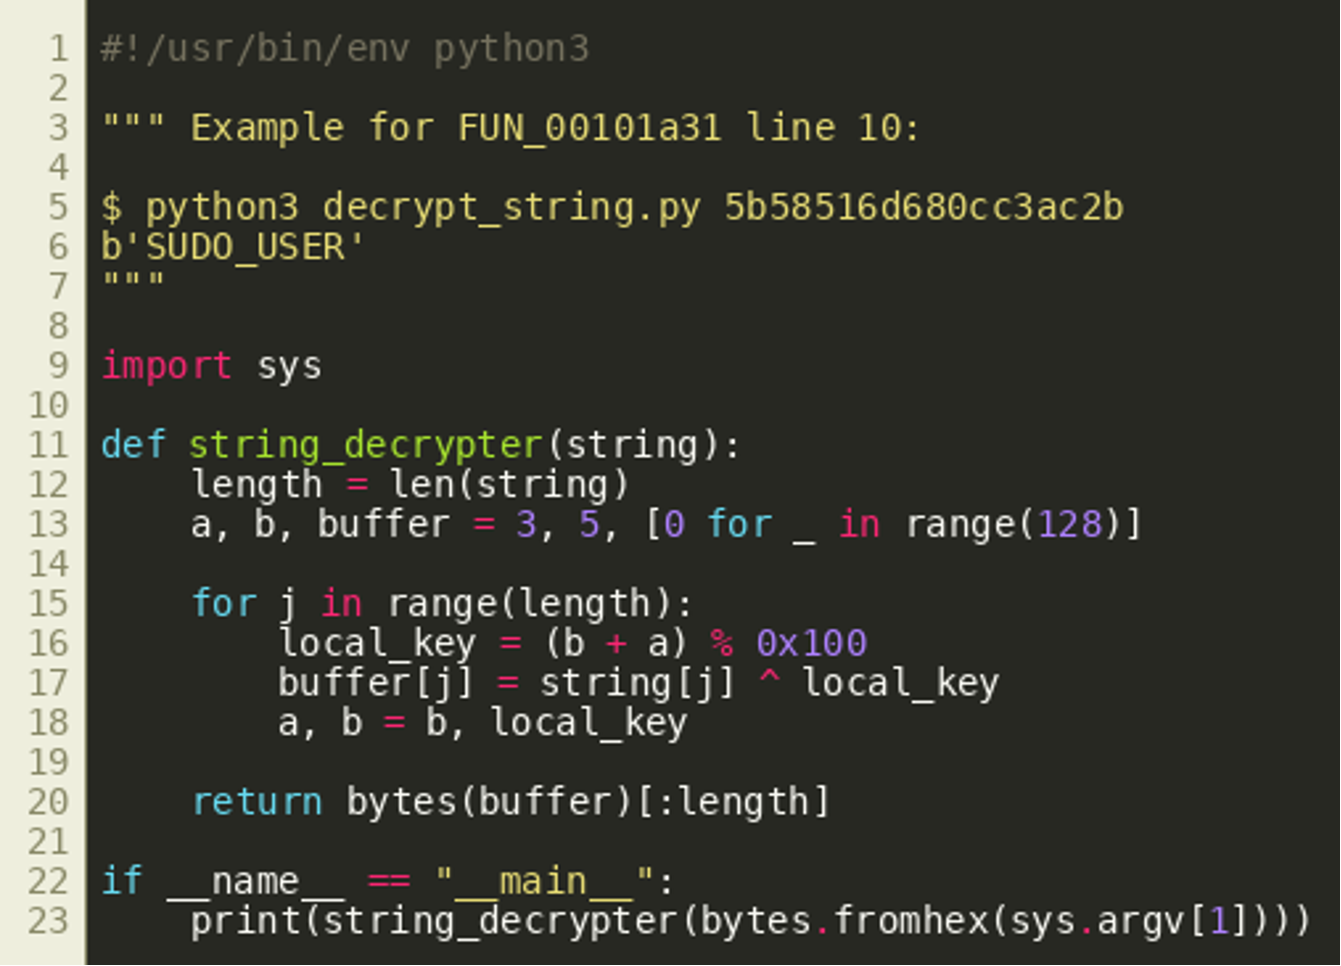Click the import keyword
The width and height of the screenshot is (1341, 966).
[166, 366]
